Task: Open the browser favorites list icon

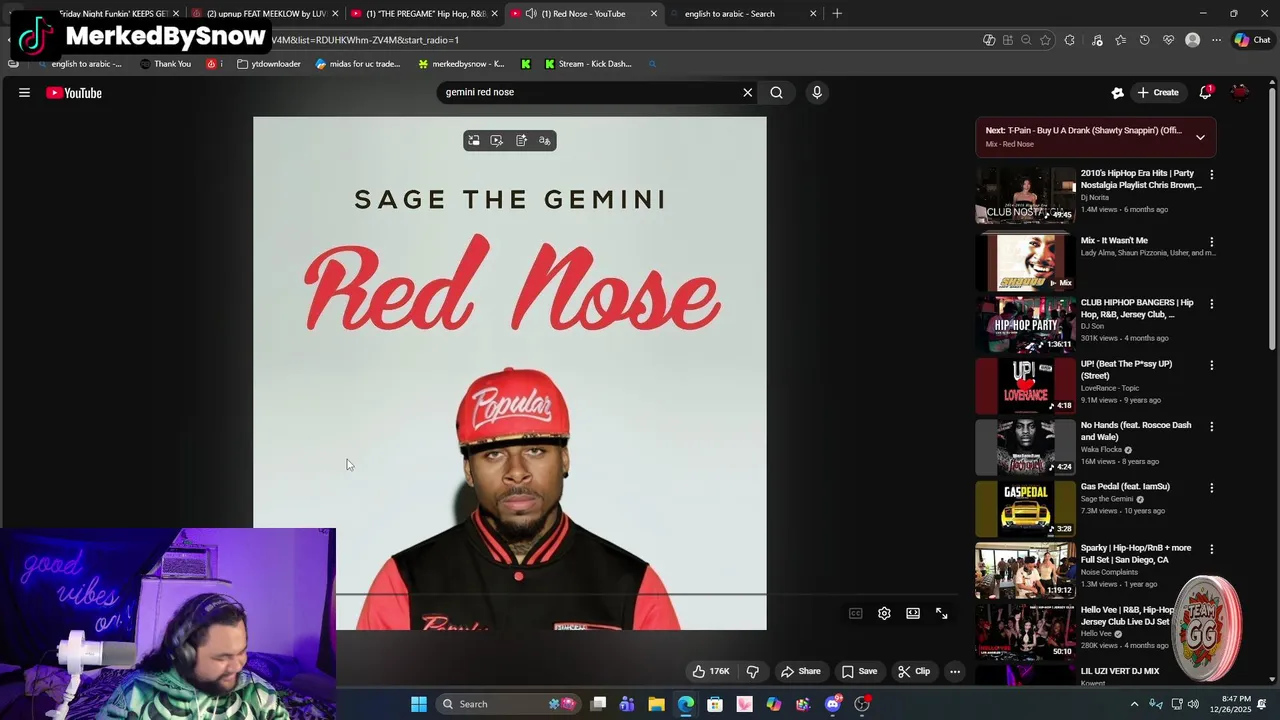Action: [x=1121, y=40]
